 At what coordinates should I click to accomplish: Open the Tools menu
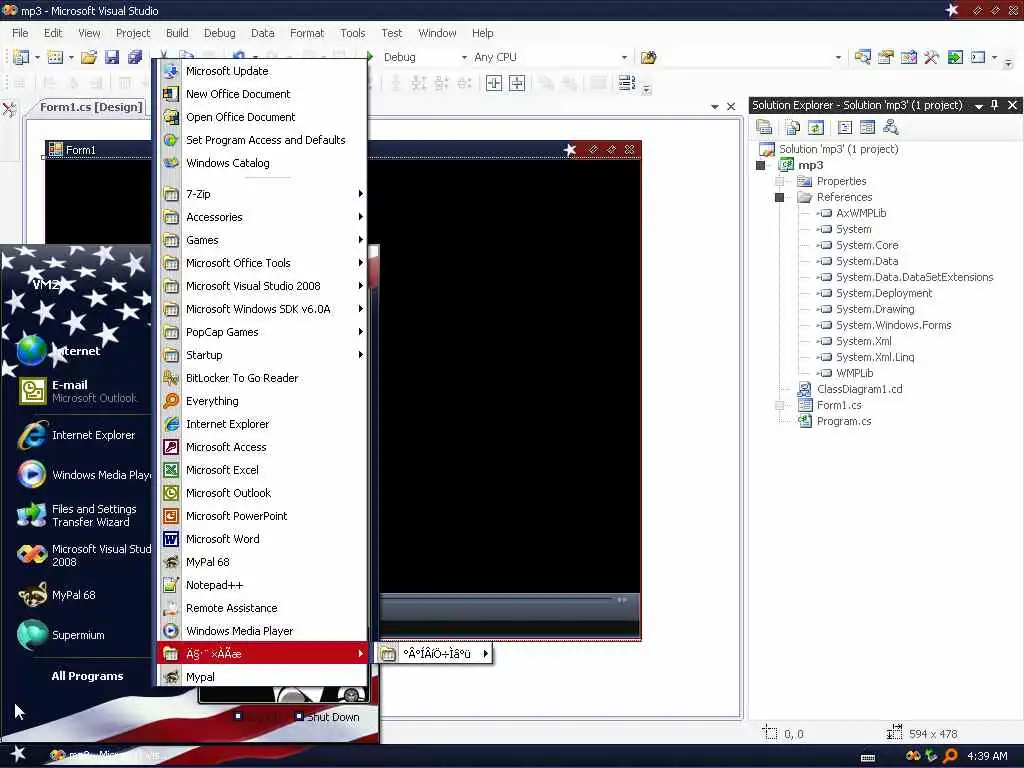coord(353,33)
